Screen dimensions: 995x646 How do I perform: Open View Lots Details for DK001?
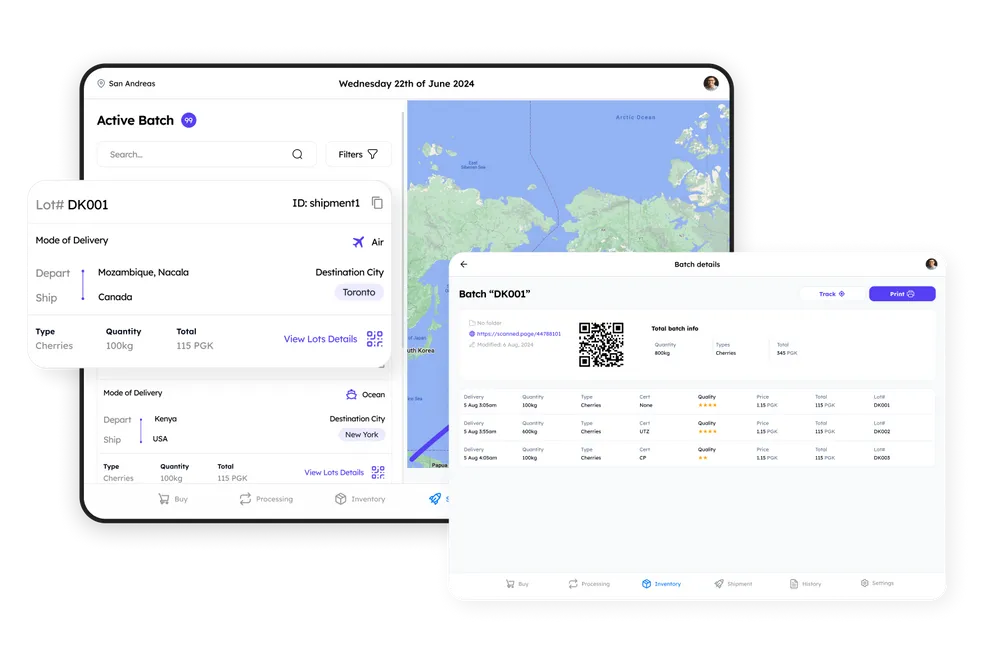pos(320,339)
